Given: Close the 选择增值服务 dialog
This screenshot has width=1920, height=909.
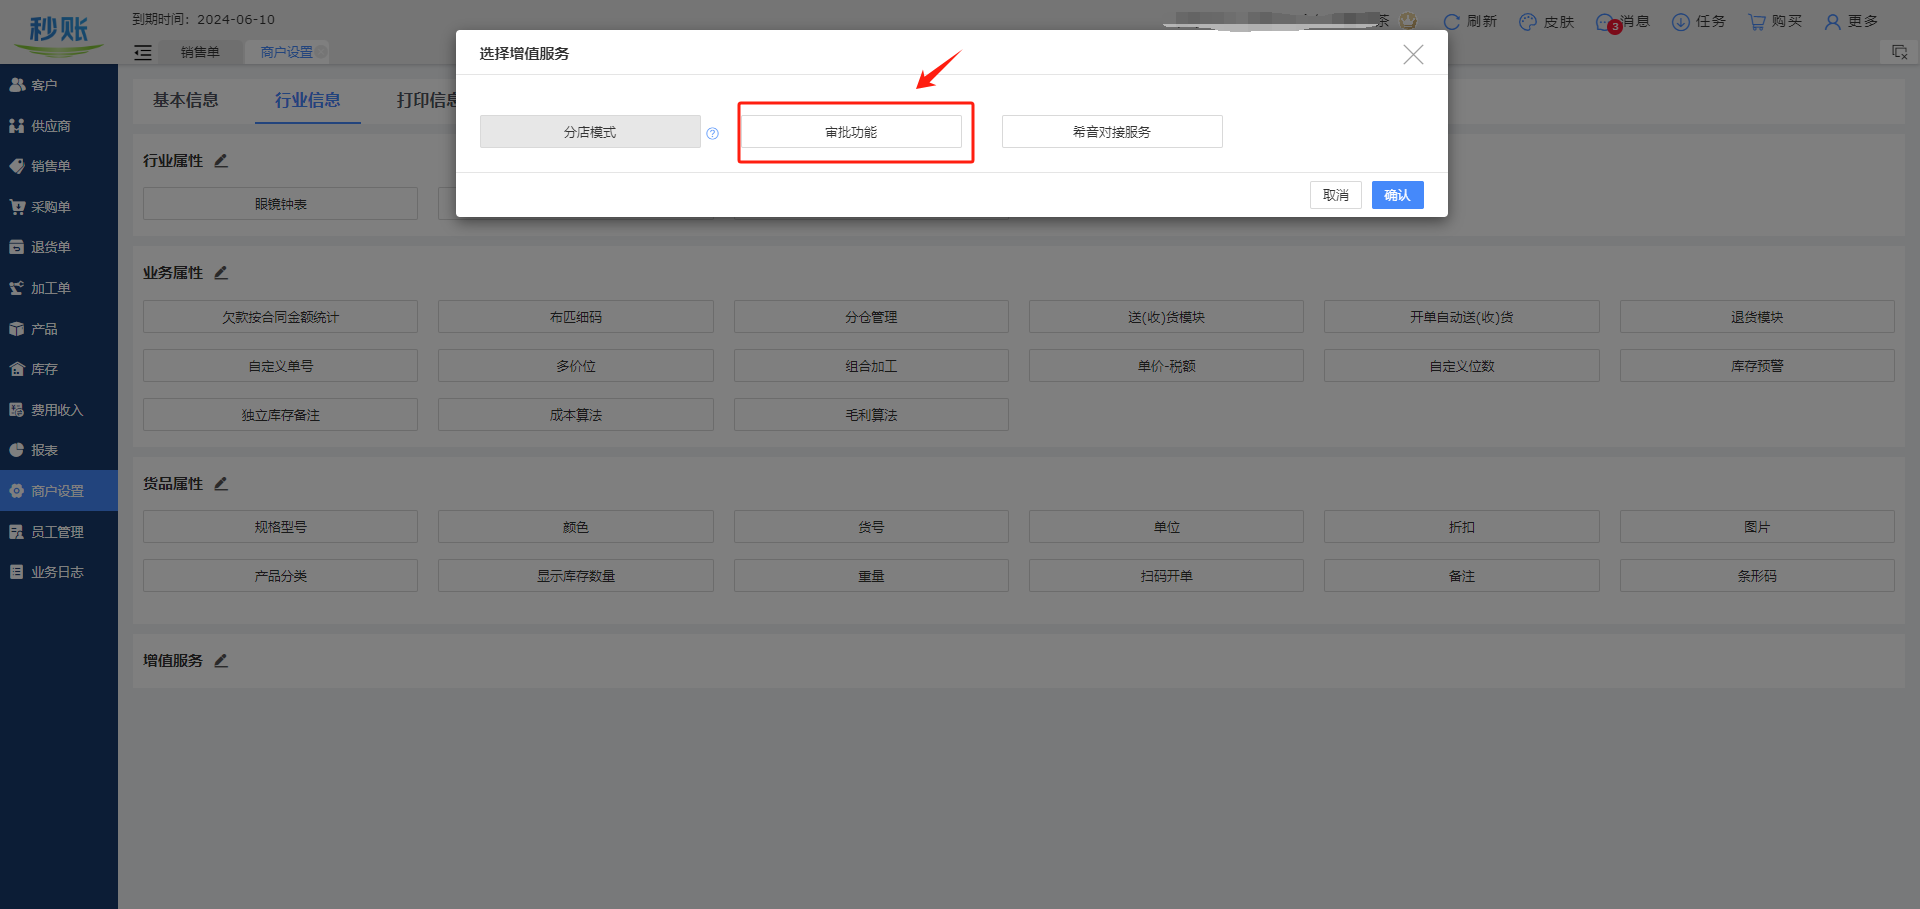Looking at the screenshot, I should [1413, 54].
